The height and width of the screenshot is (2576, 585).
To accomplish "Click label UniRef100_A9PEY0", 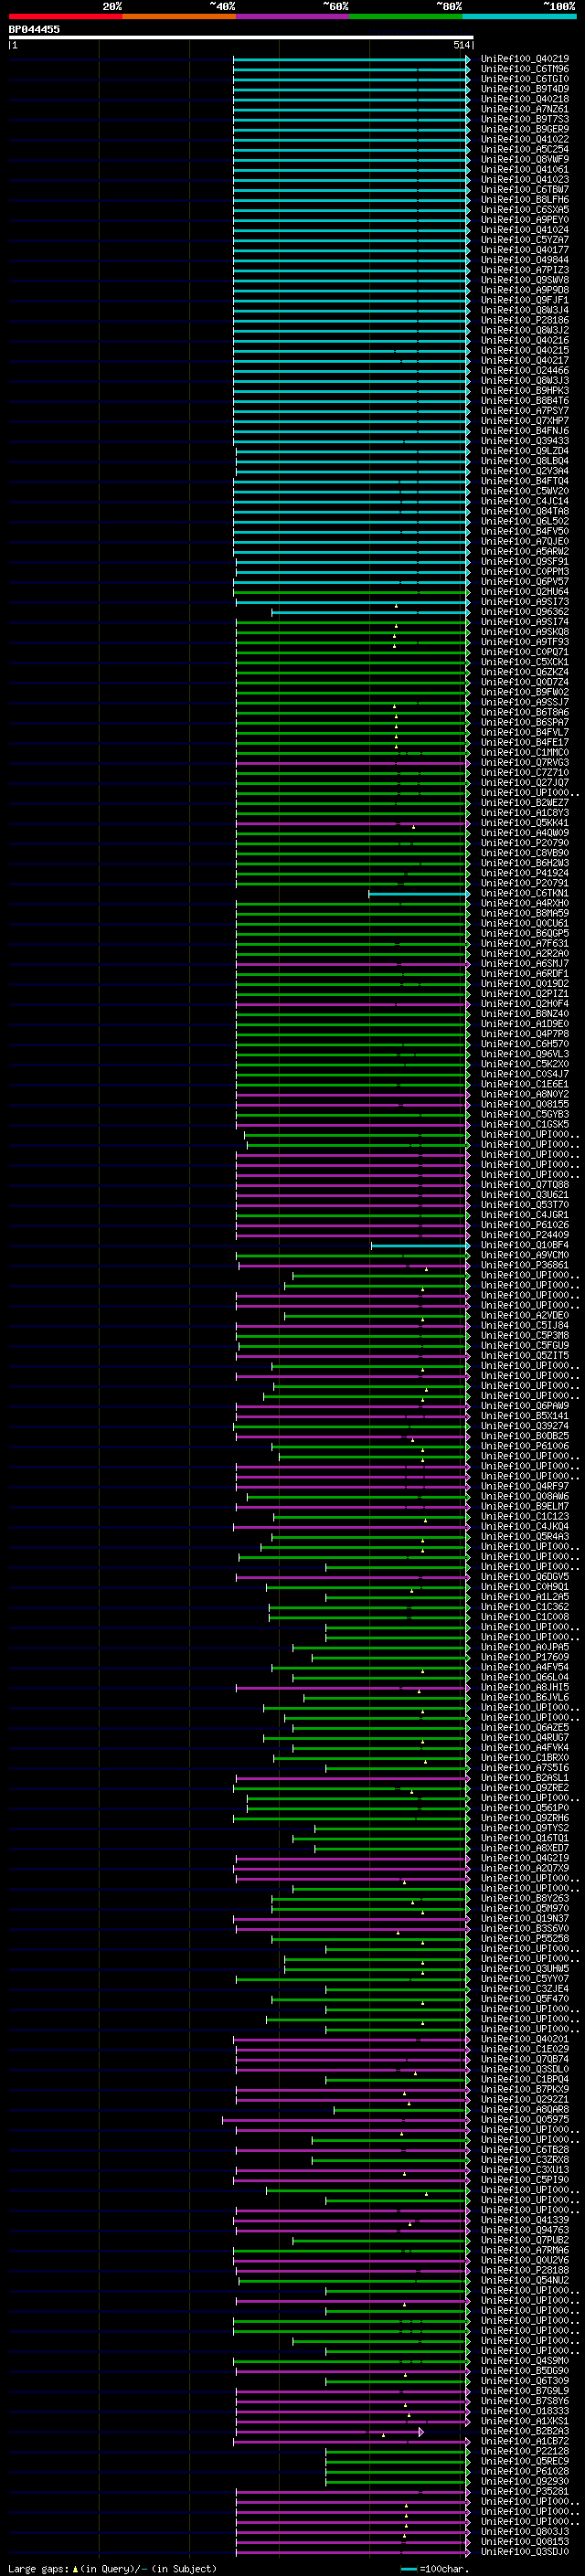I will 525,220.
